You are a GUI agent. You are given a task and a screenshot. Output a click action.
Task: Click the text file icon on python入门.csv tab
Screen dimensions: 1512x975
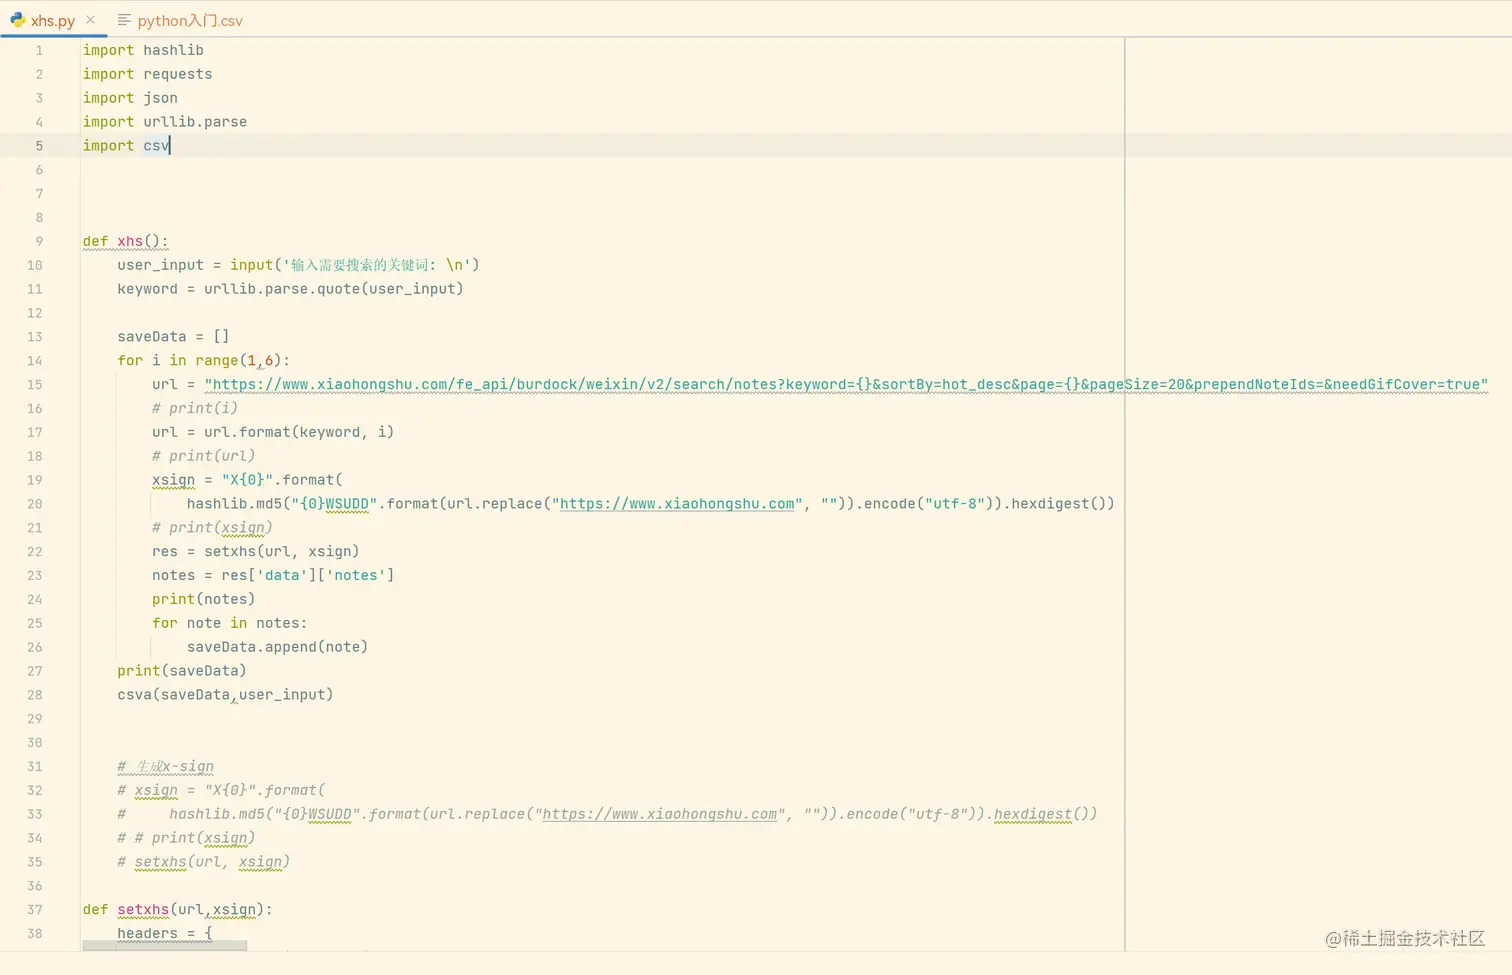tap(124, 19)
